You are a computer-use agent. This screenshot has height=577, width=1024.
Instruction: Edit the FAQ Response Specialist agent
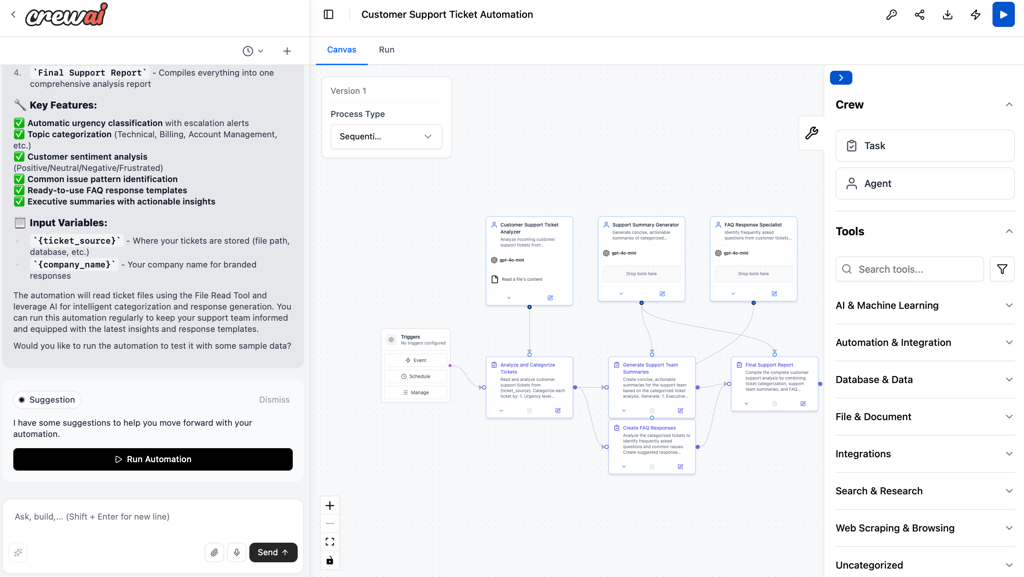[x=775, y=294]
